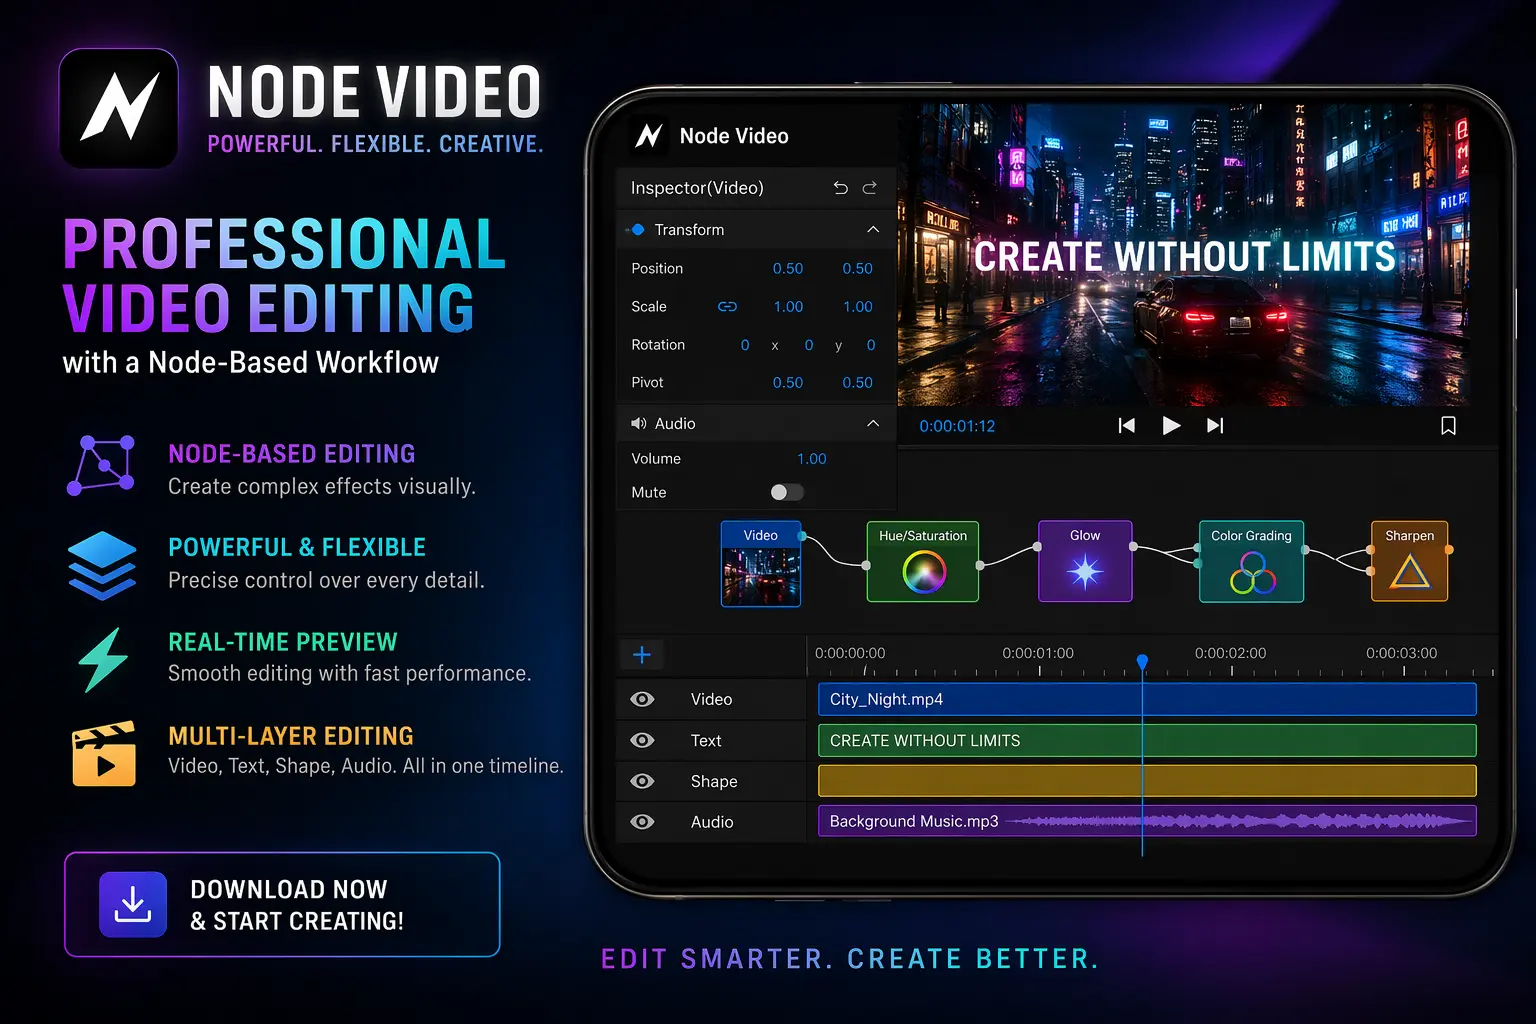Select the Hue/Saturation node
This screenshot has height=1024, width=1536.
coord(923,562)
